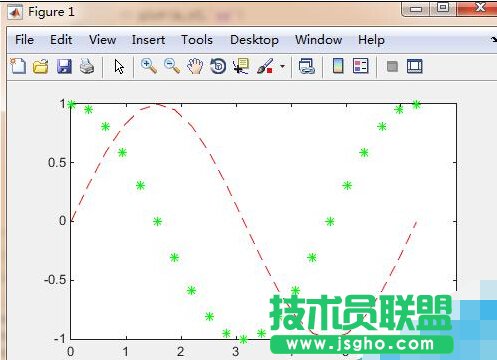The width and height of the screenshot is (497, 360).
Task: Open the Insert menu
Action: click(x=148, y=40)
